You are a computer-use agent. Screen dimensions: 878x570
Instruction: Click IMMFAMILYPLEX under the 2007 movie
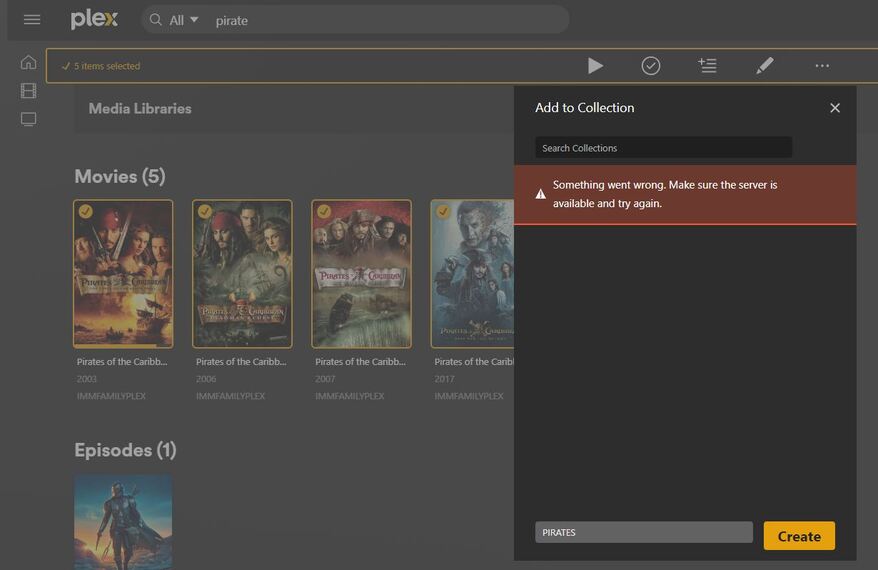(350, 396)
